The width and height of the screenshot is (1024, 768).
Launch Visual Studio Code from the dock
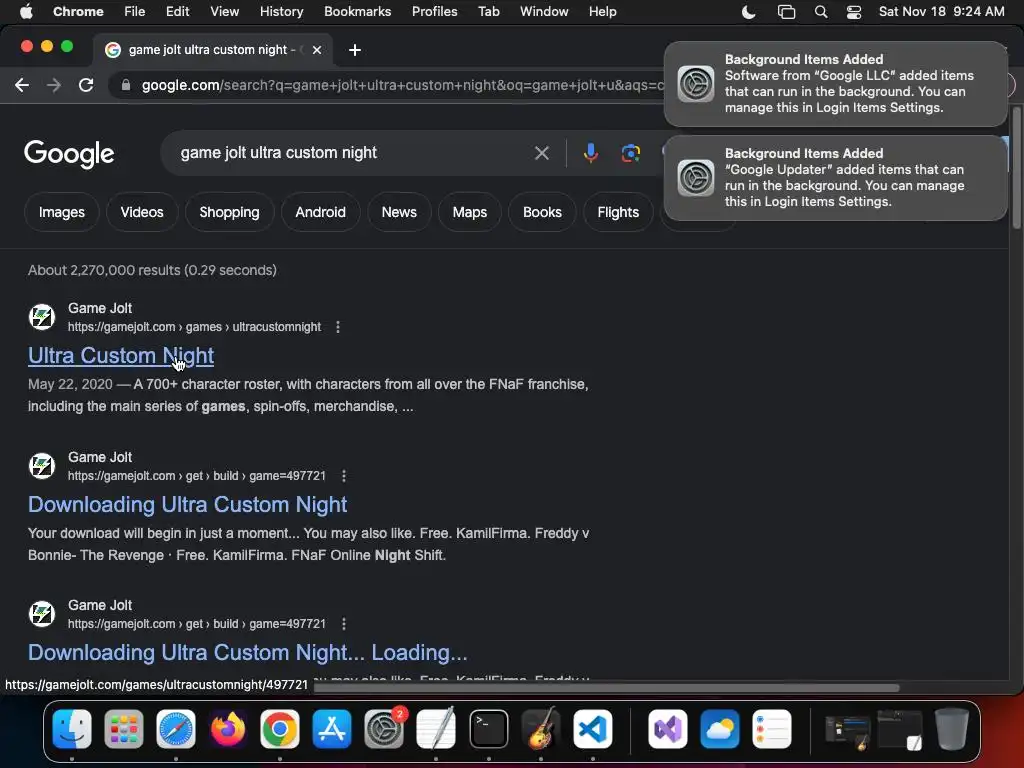[592, 729]
